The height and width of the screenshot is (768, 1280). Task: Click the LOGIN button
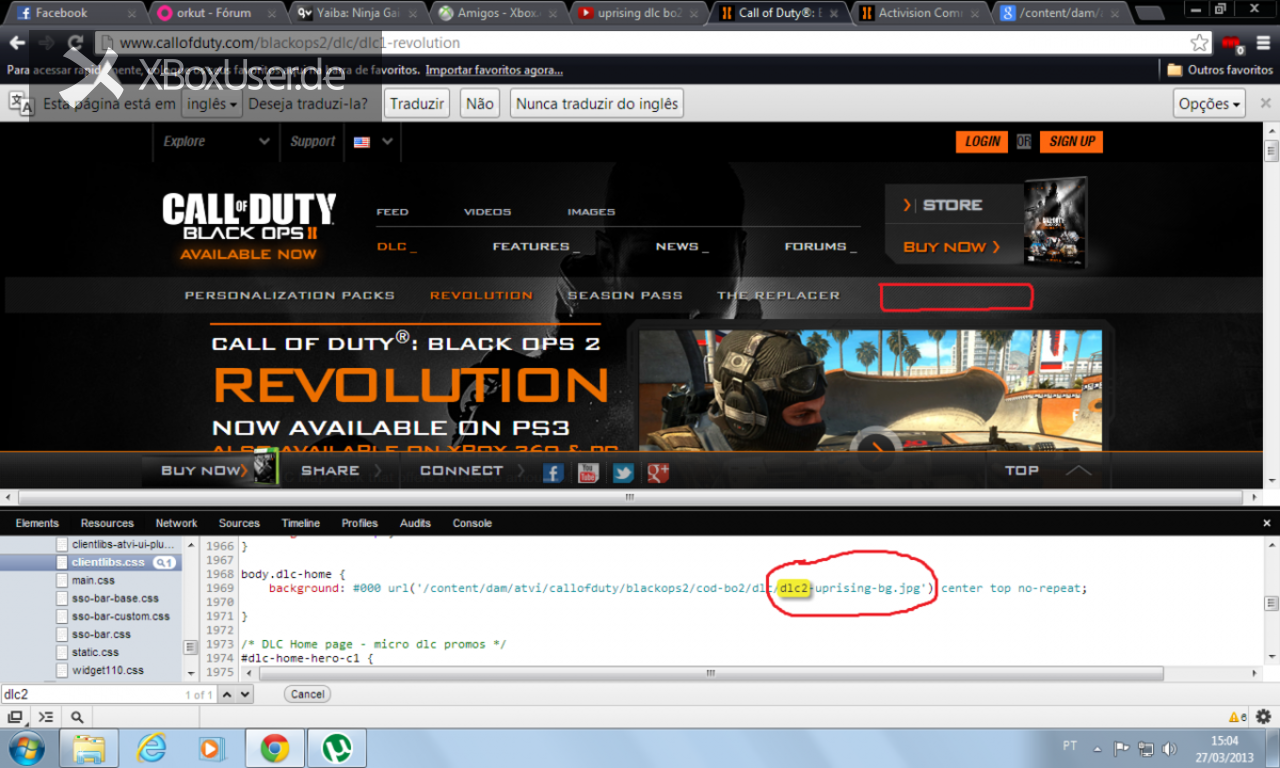coord(982,141)
